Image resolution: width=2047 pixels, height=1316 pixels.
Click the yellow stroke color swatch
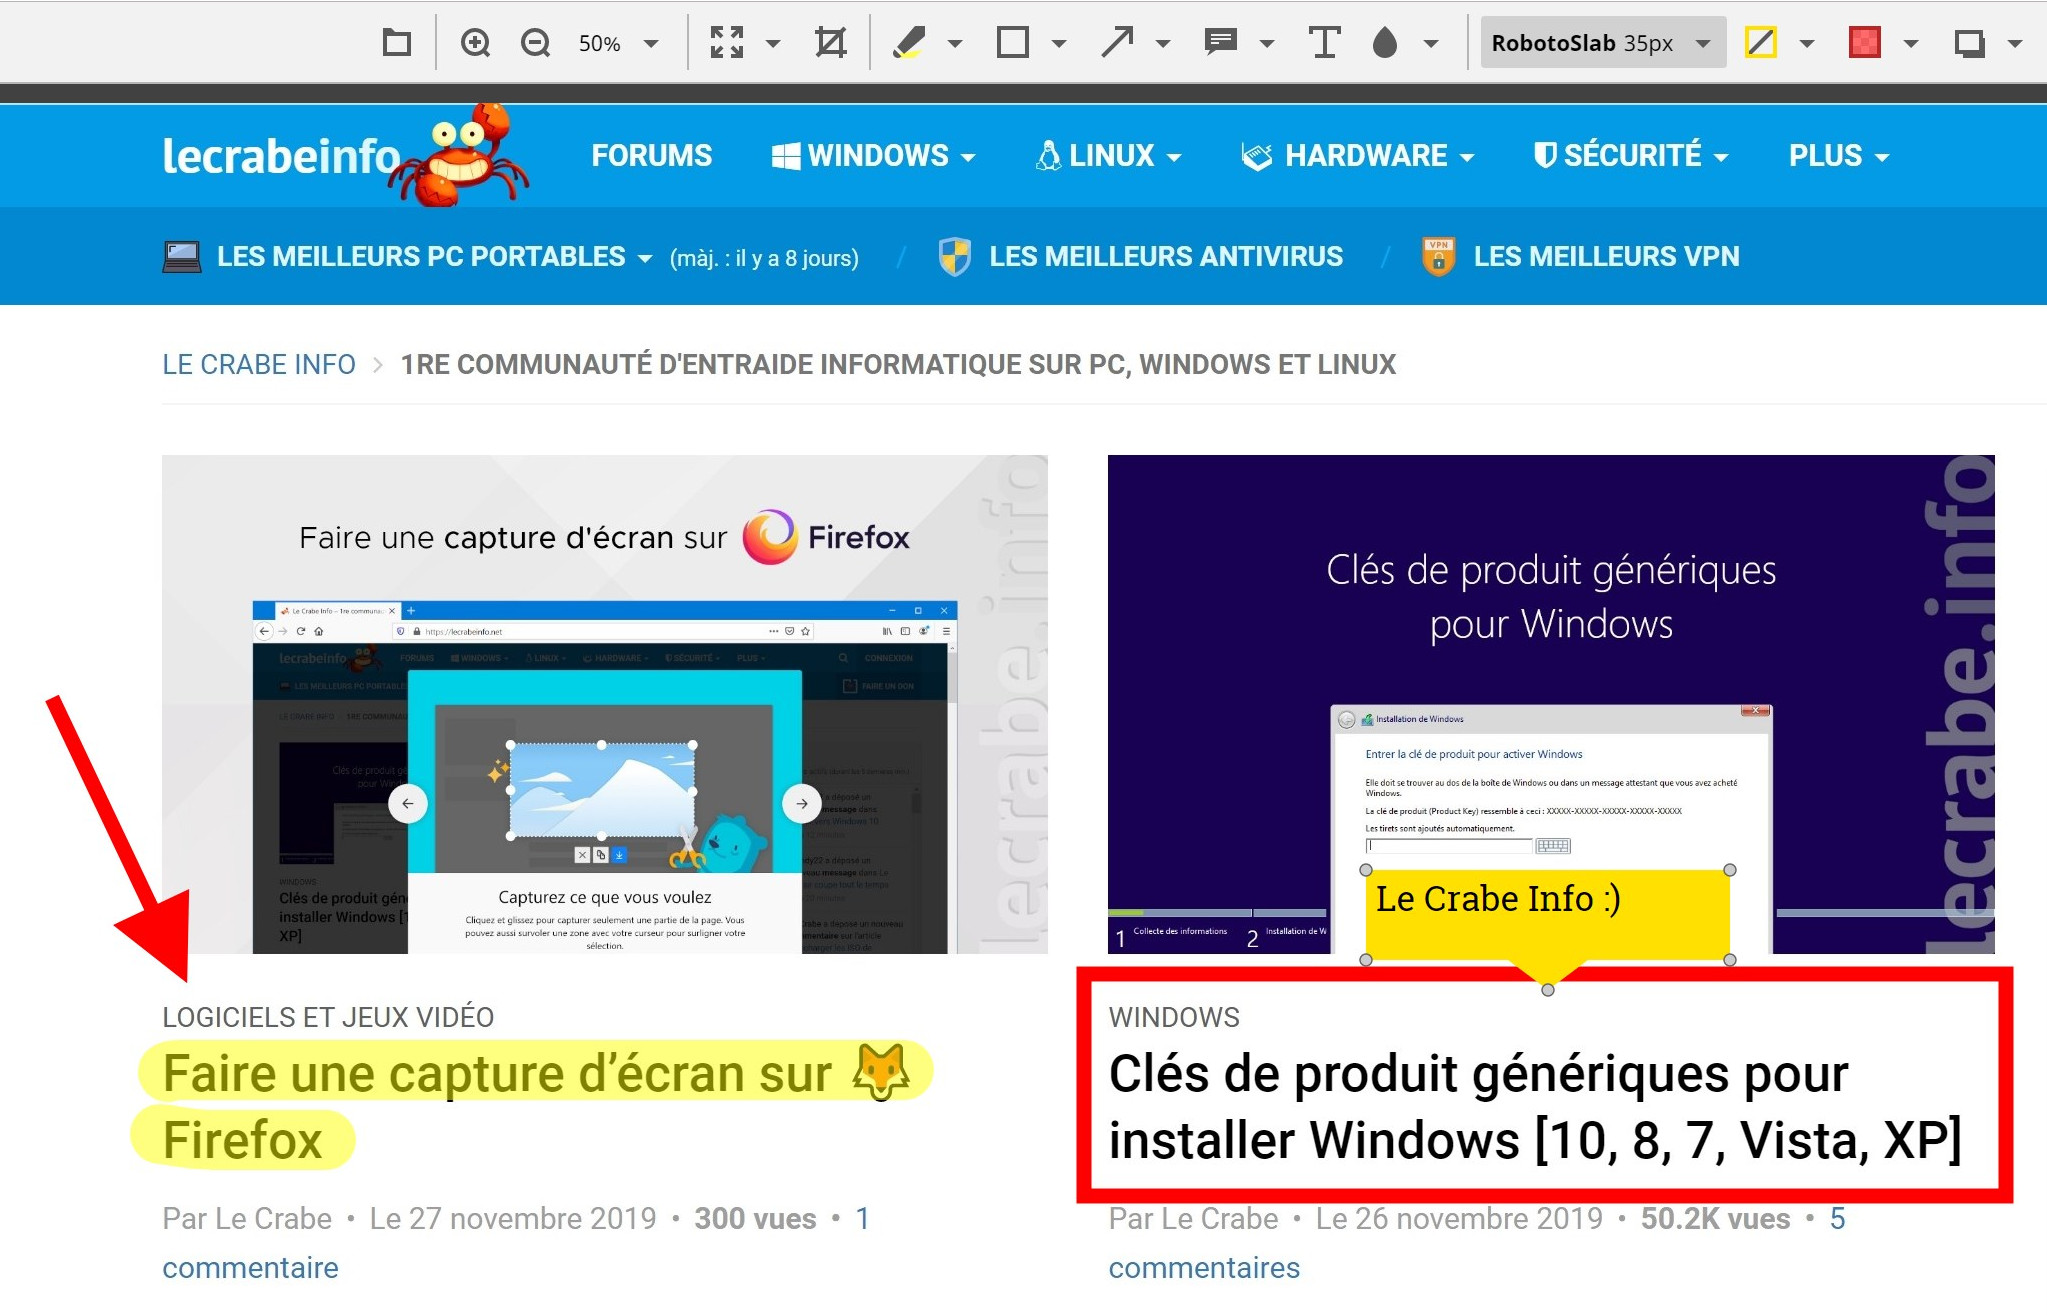click(x=1760, y=43)
